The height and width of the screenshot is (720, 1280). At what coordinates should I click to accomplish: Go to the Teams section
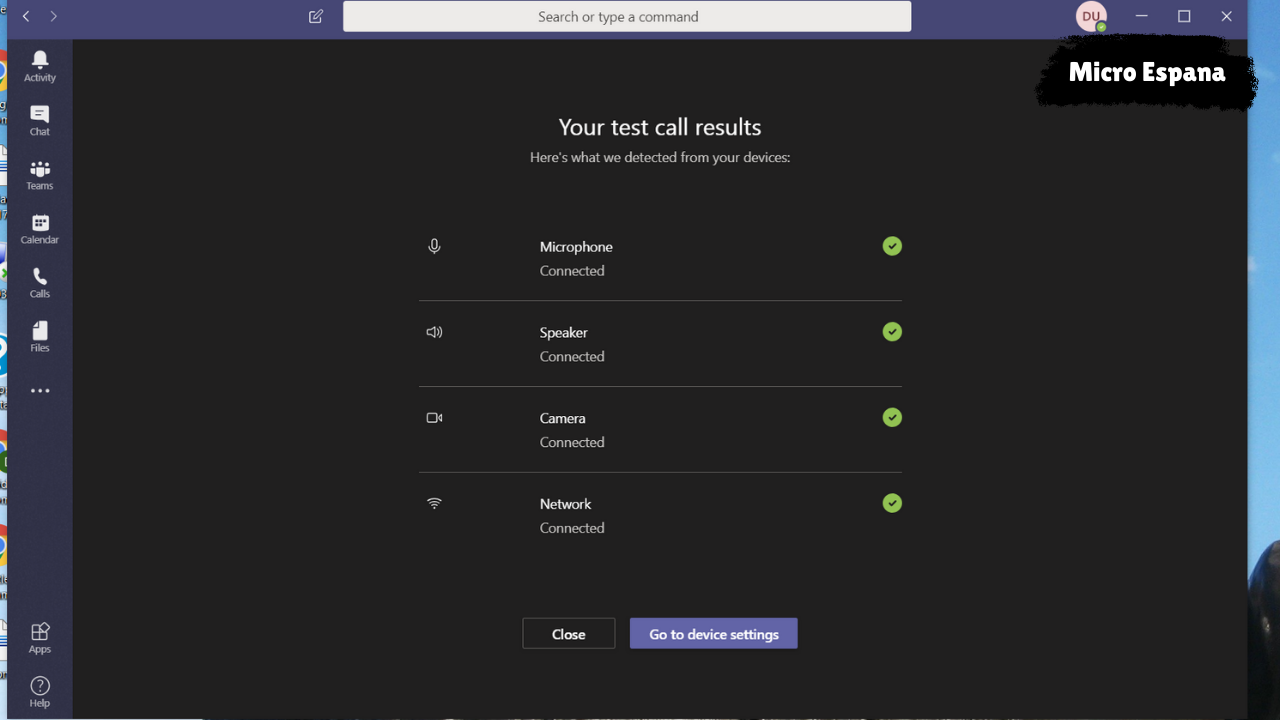tap(40, 174)
